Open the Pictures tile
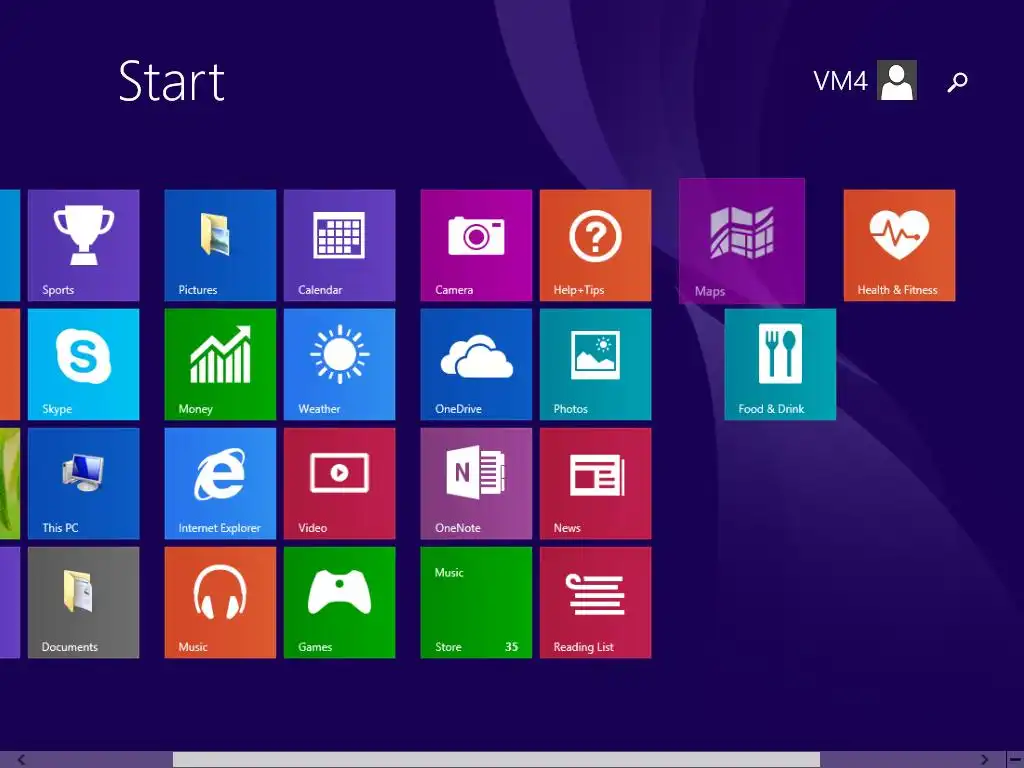The width and height of the screenshot is (1024, 768). (x=220, y=246)
